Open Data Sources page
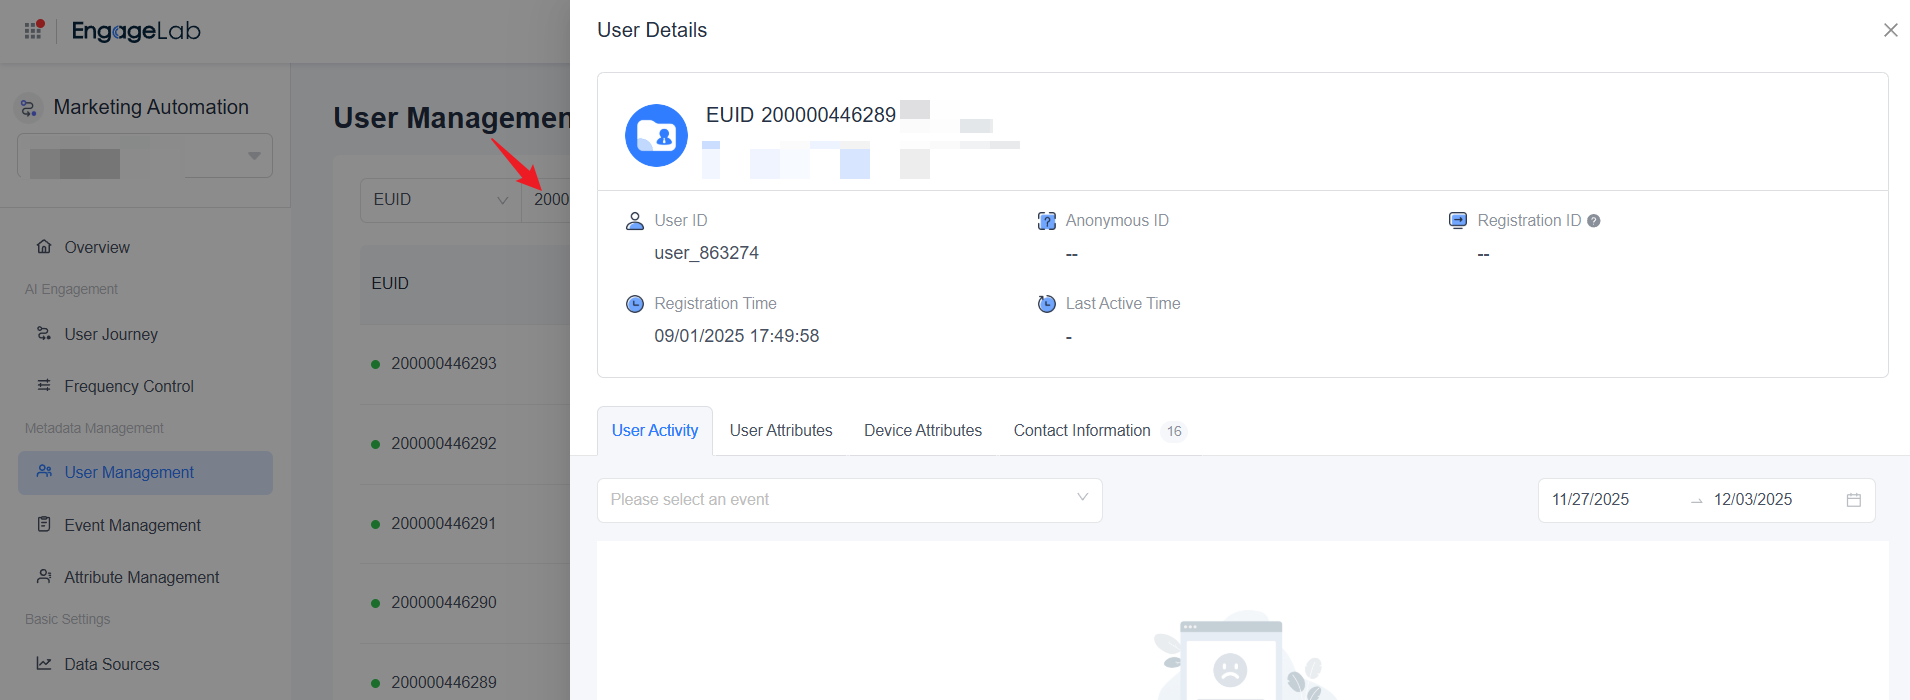The image size is (1910, 700). coord(111,664)
